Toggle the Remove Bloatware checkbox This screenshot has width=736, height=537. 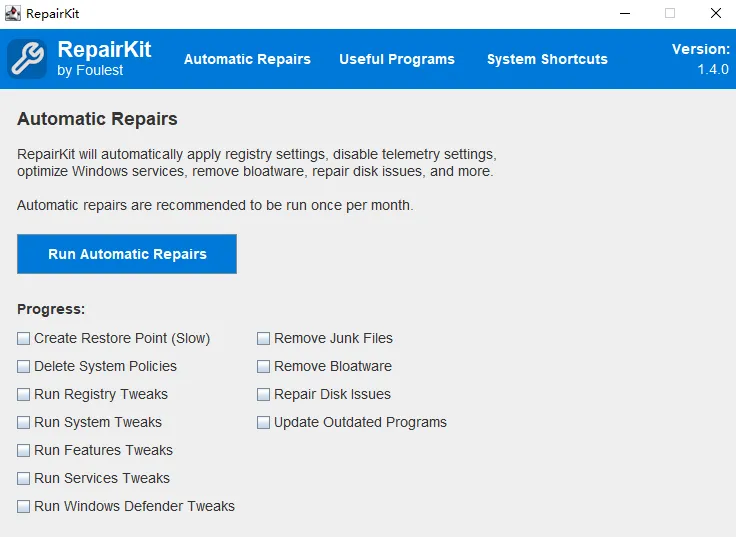coord(264,367)
